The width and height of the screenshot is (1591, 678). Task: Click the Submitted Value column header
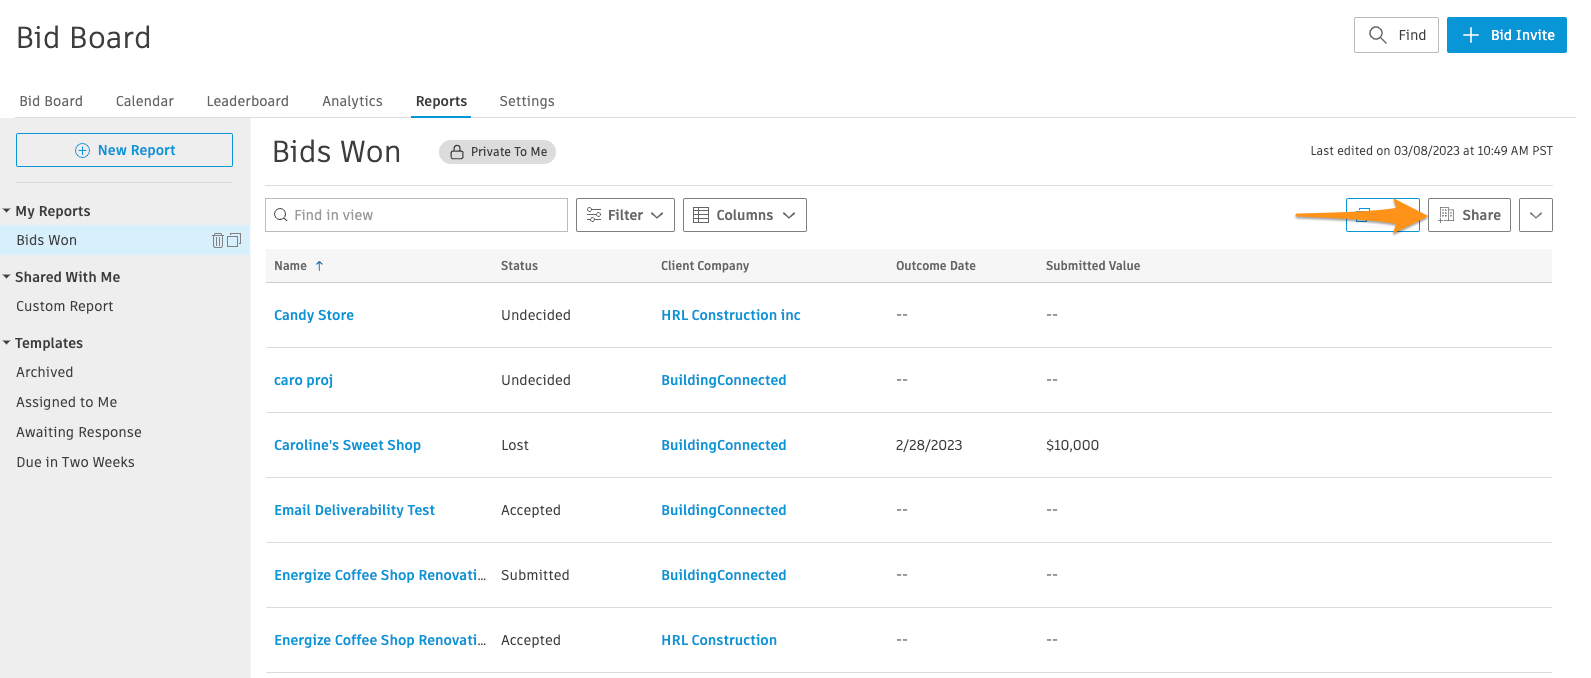[1093, 266]
